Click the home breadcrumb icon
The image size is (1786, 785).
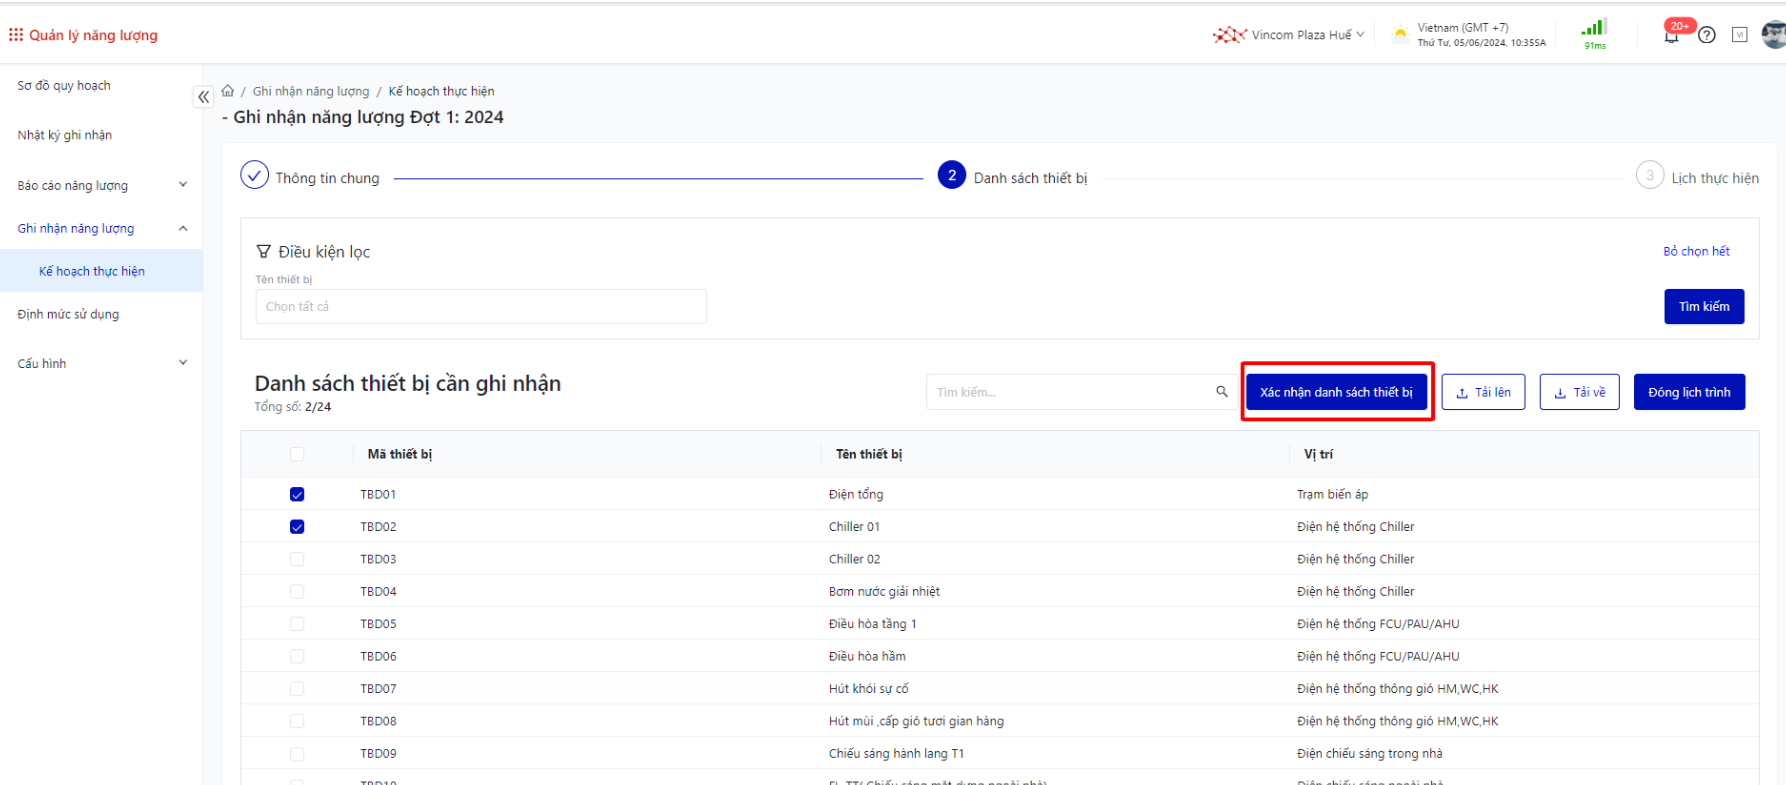[x=228, y=91]
